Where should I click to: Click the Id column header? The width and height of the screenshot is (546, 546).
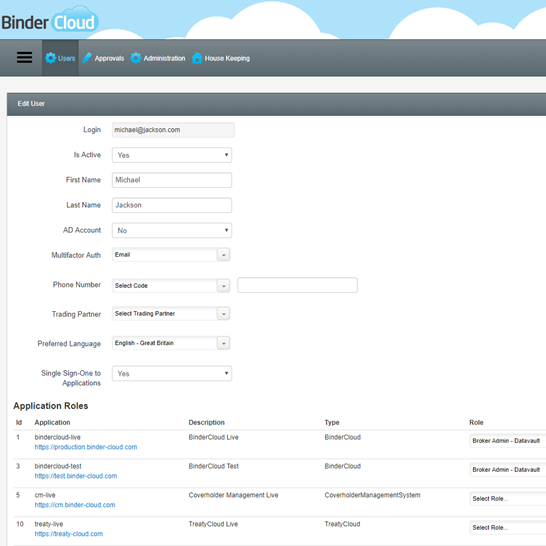[x=19, y=422]
